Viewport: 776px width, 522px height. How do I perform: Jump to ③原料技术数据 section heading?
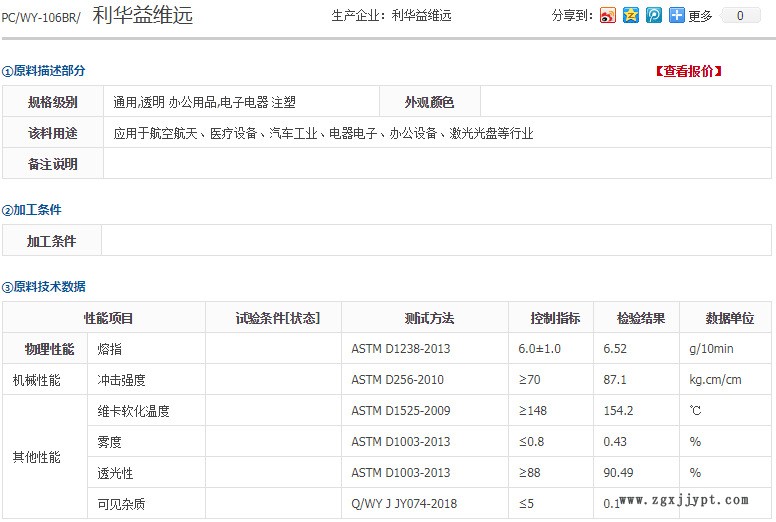[x=44, y=287]
